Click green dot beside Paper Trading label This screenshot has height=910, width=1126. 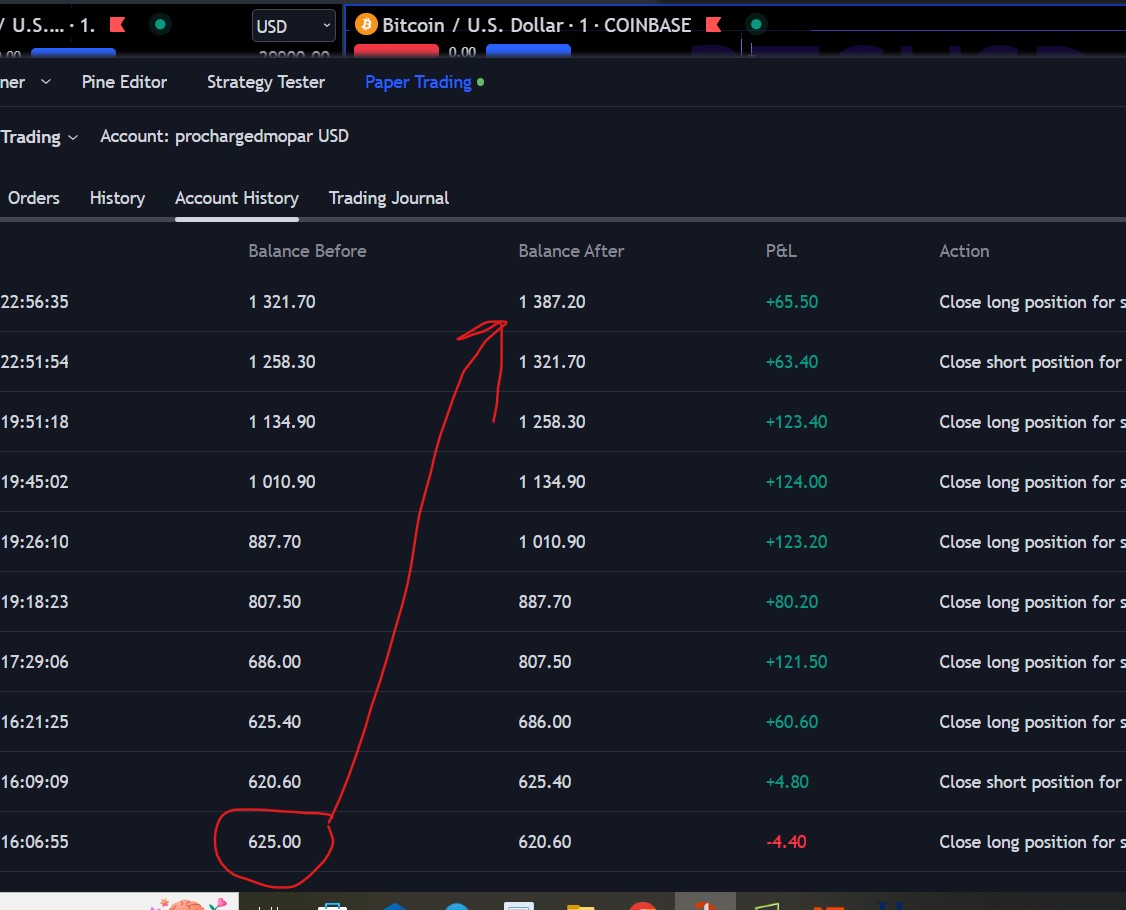(480, 82)
